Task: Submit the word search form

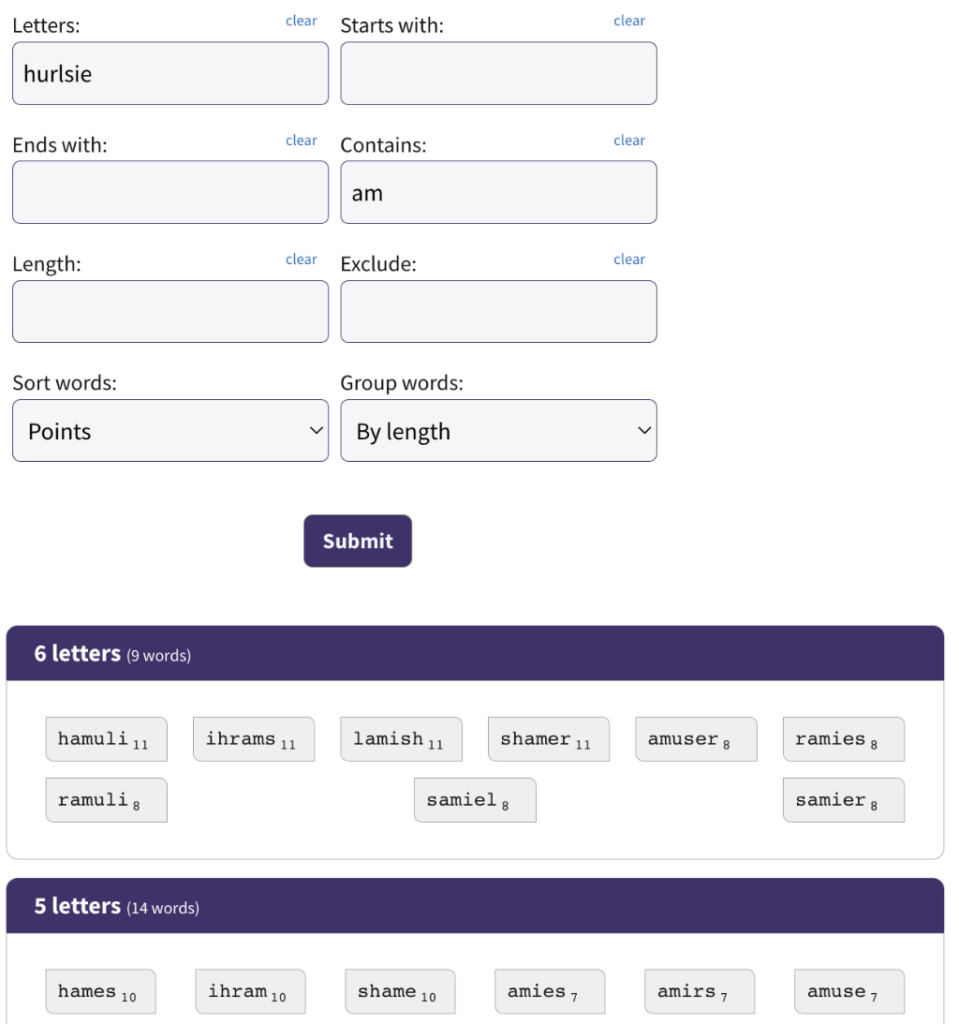Action: point(357,541)
